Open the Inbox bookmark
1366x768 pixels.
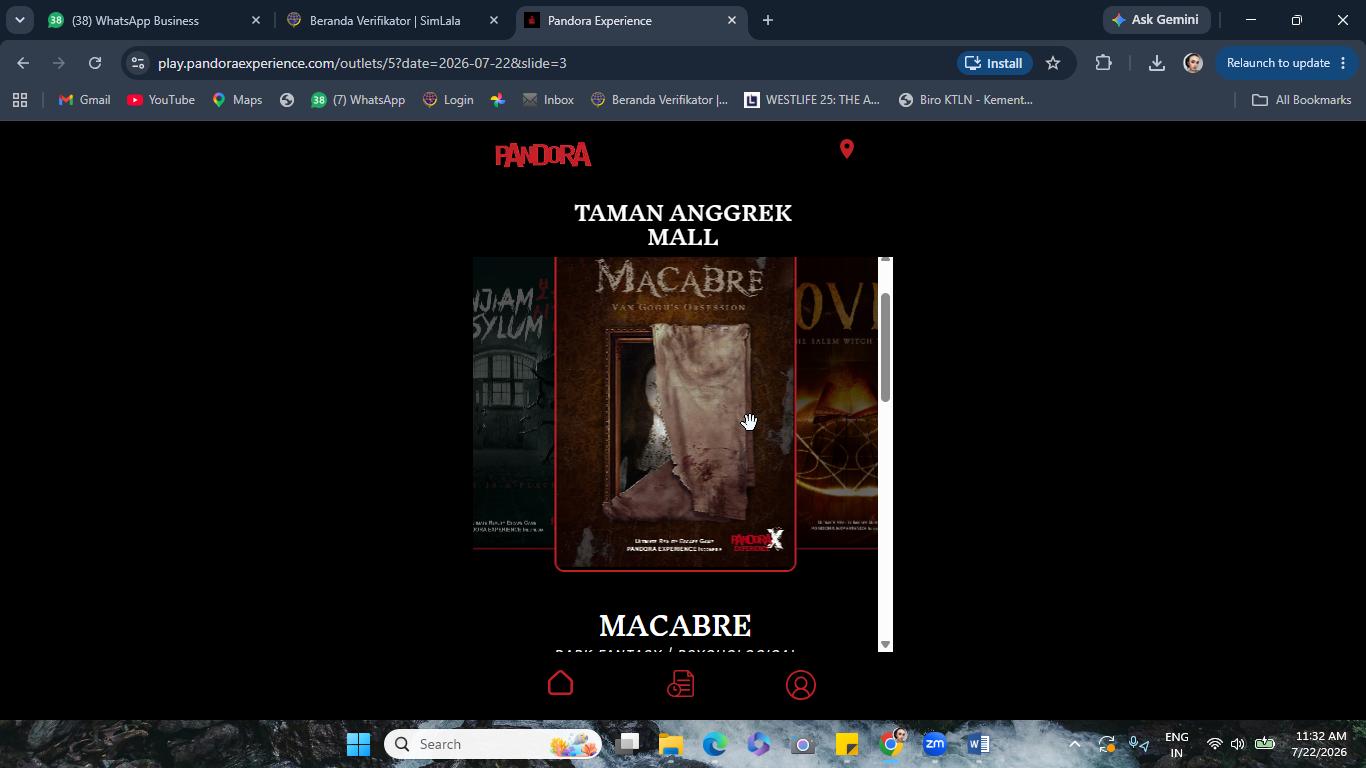(x=548, y=100)
